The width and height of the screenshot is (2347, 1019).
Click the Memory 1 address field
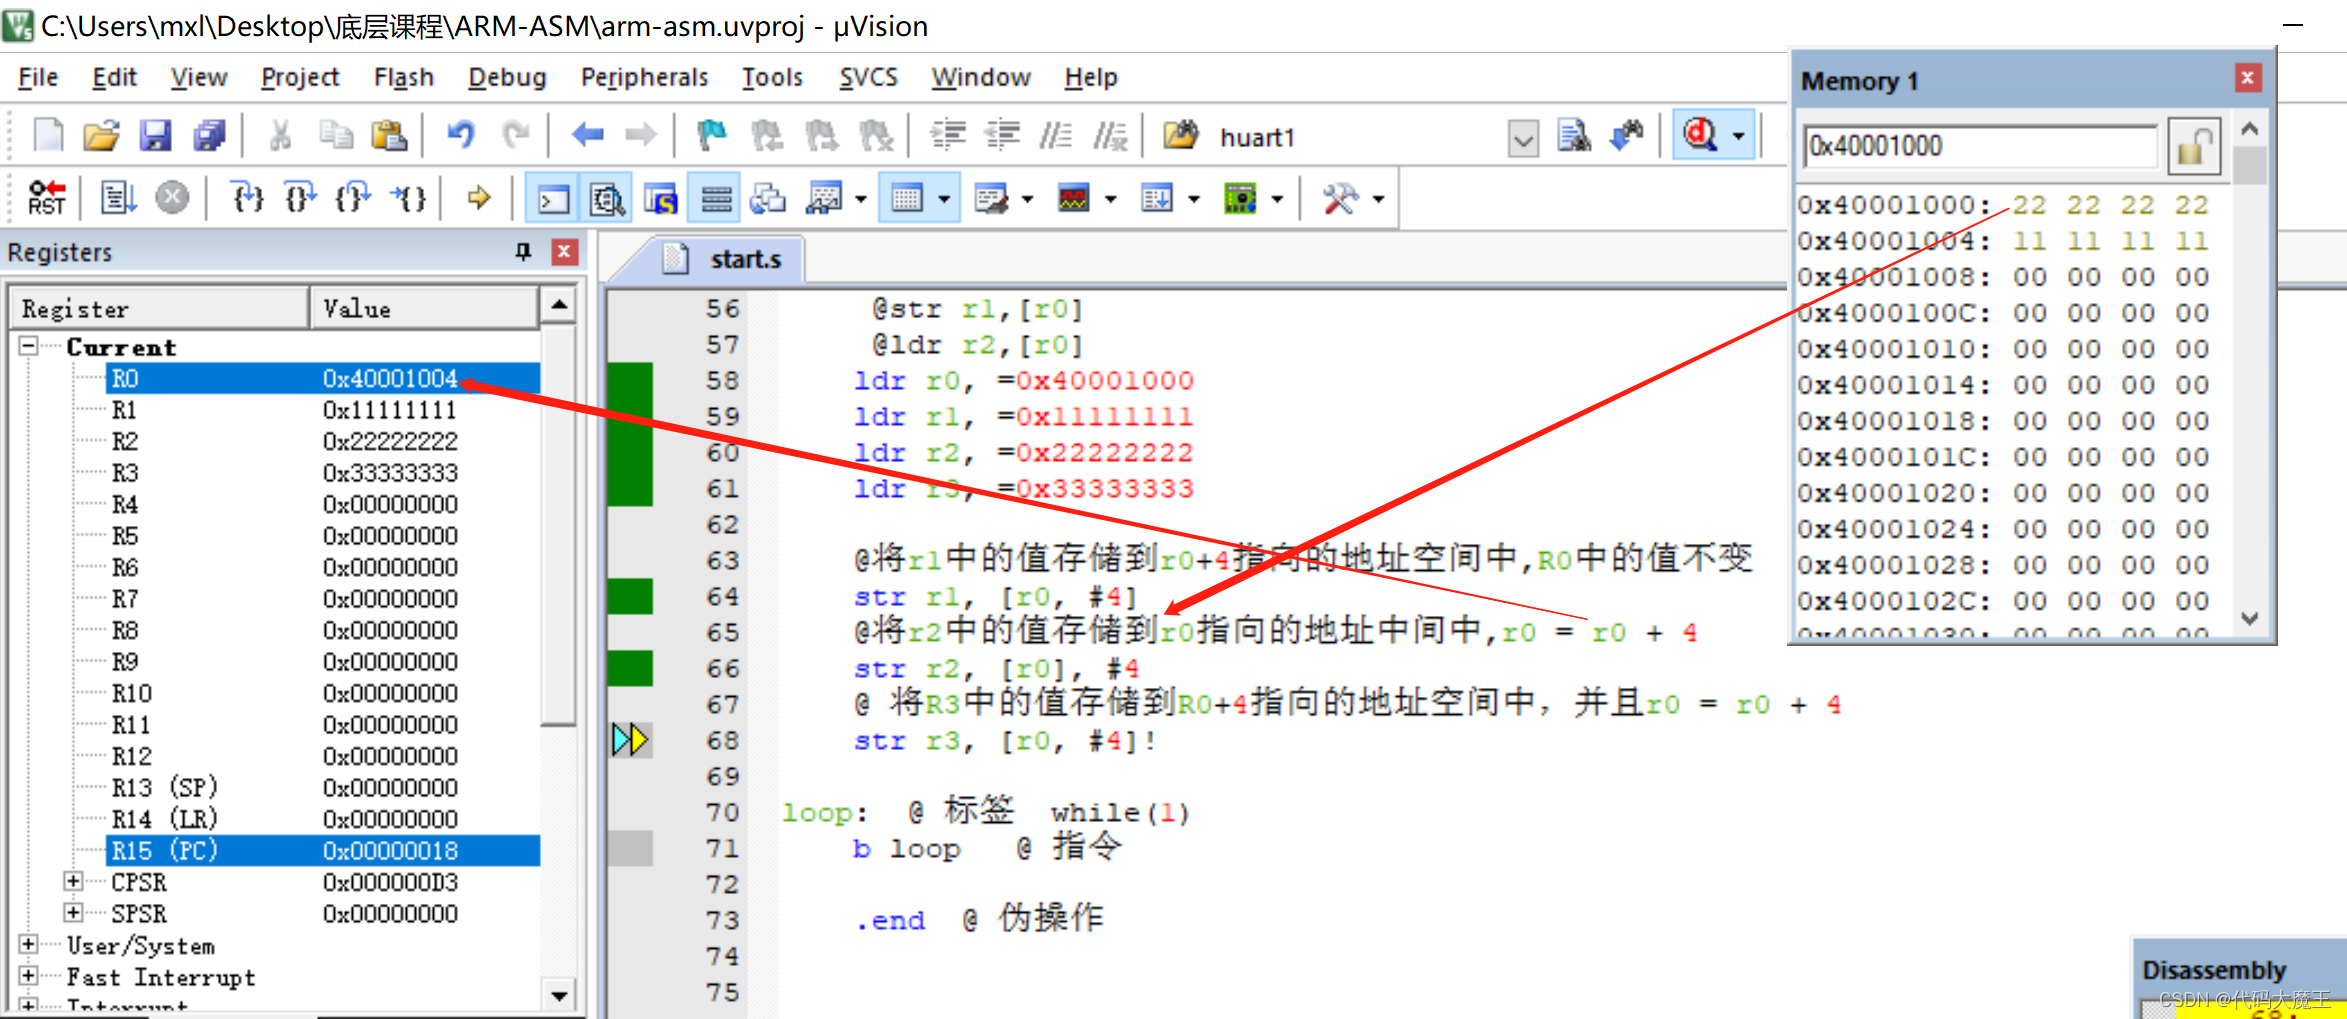coord(1981,146)
